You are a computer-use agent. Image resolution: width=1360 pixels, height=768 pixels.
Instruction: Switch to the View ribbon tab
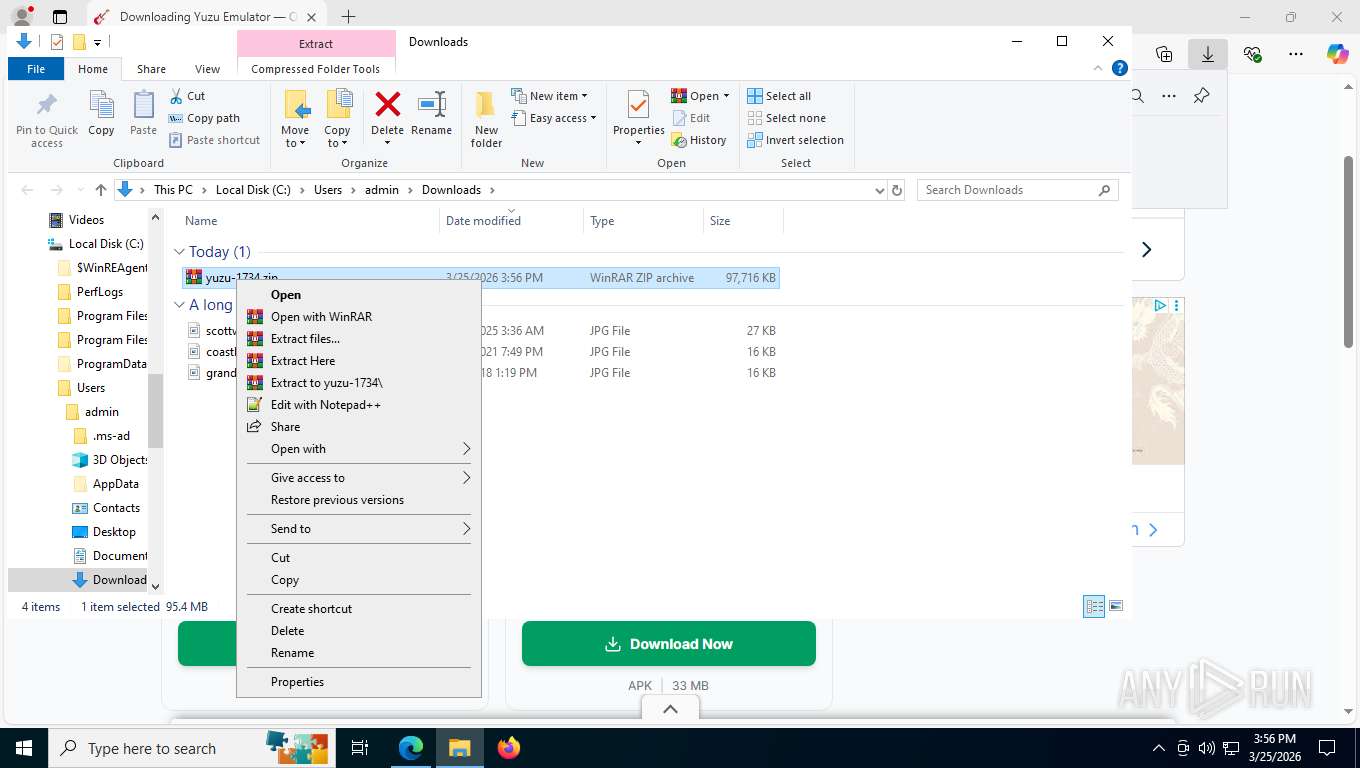click(207, 69)
